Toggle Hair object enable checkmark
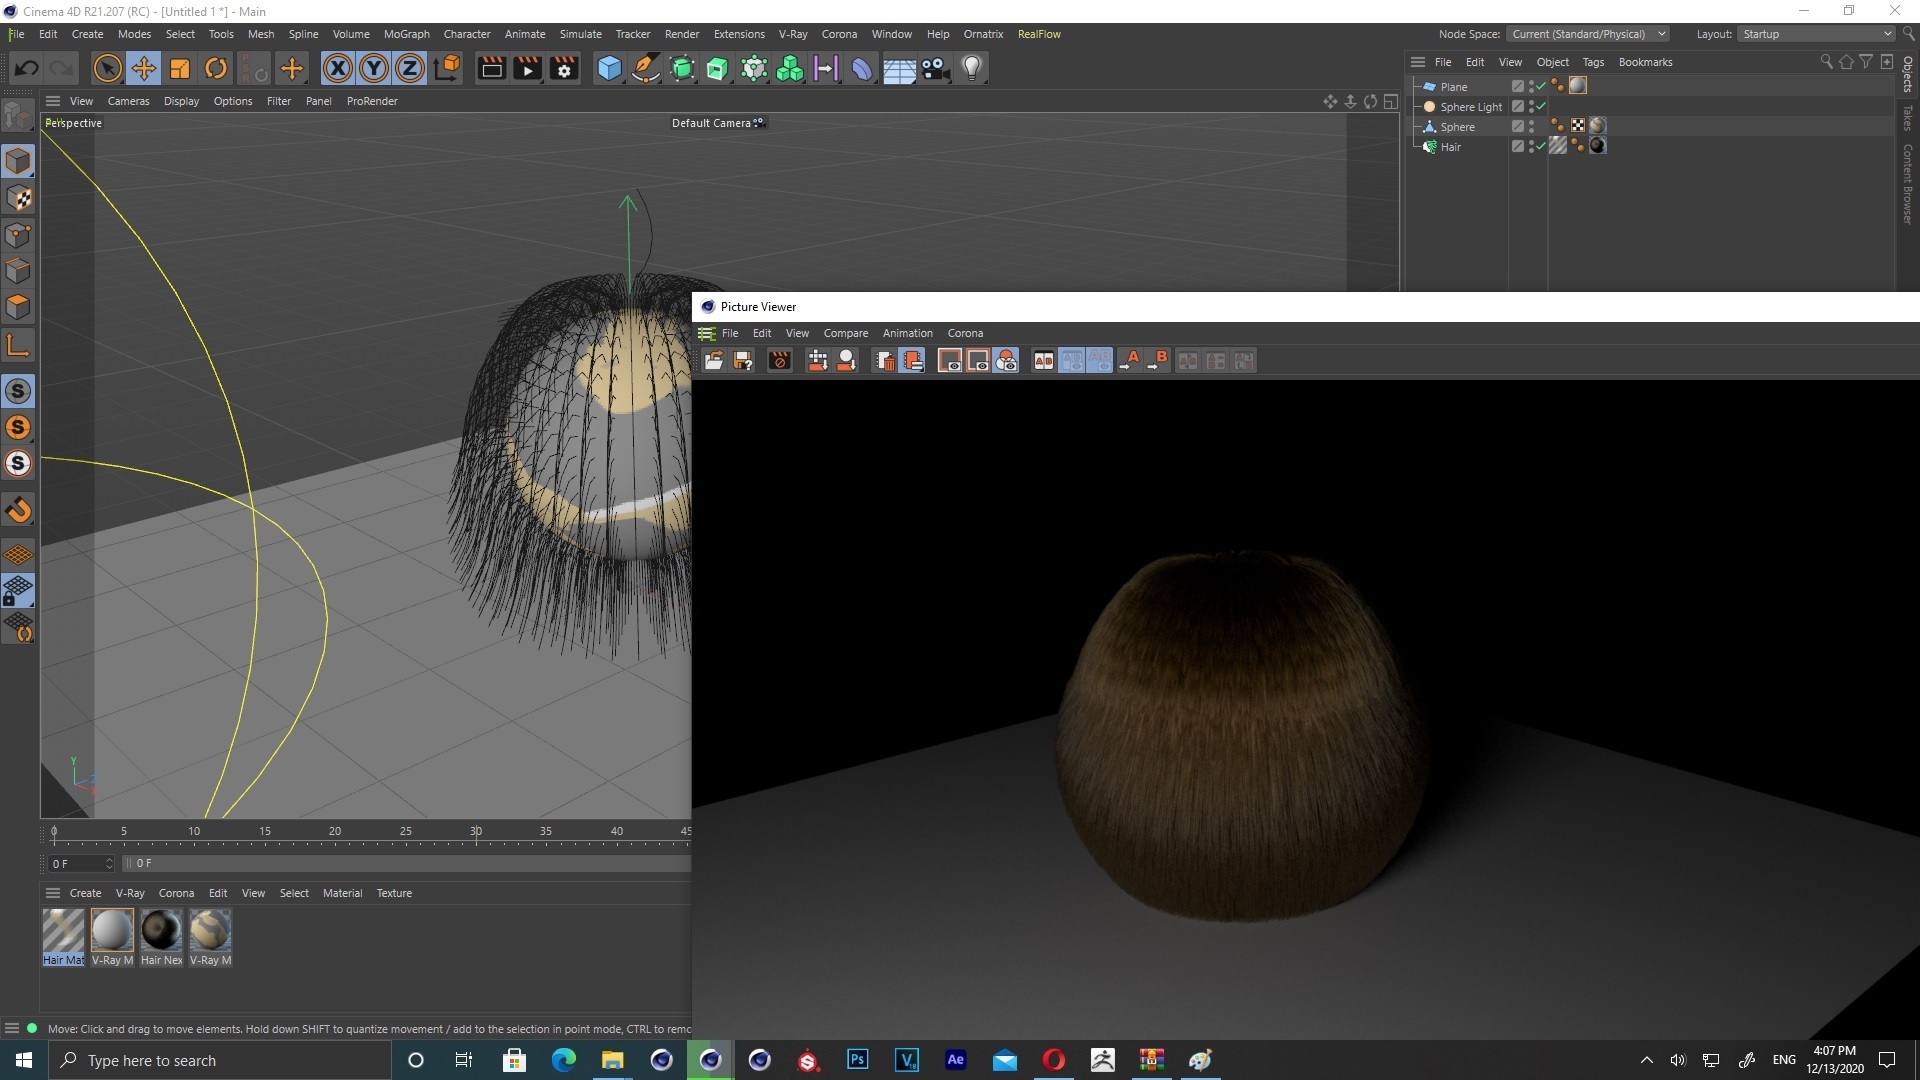This screenshot has width=1920, height=1080. (x=1541, y=147)
